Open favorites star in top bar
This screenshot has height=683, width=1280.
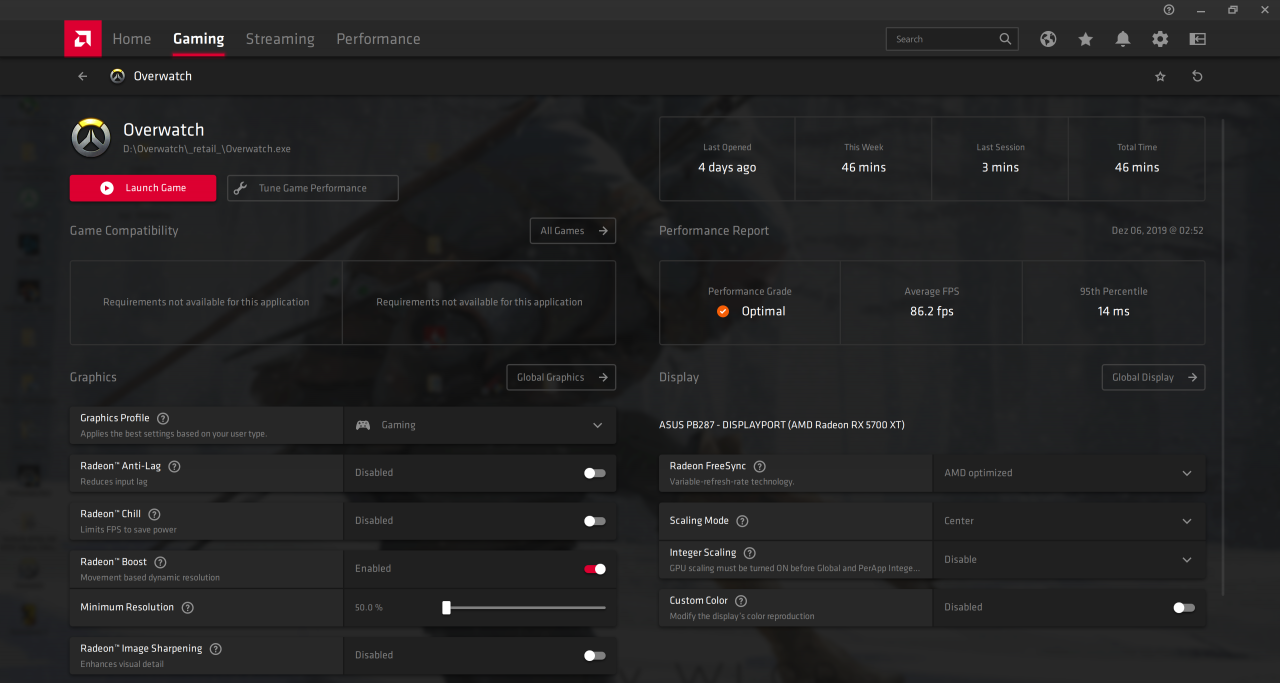pyautogui.click(x=1085, y=39)
